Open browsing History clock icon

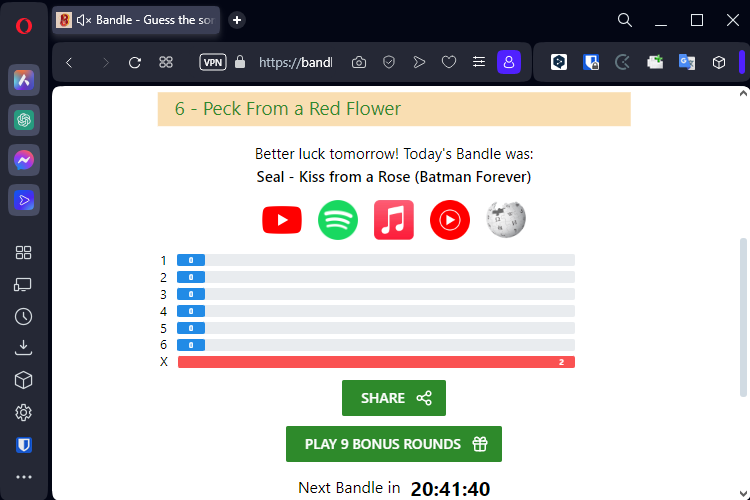tap(23, 317)
